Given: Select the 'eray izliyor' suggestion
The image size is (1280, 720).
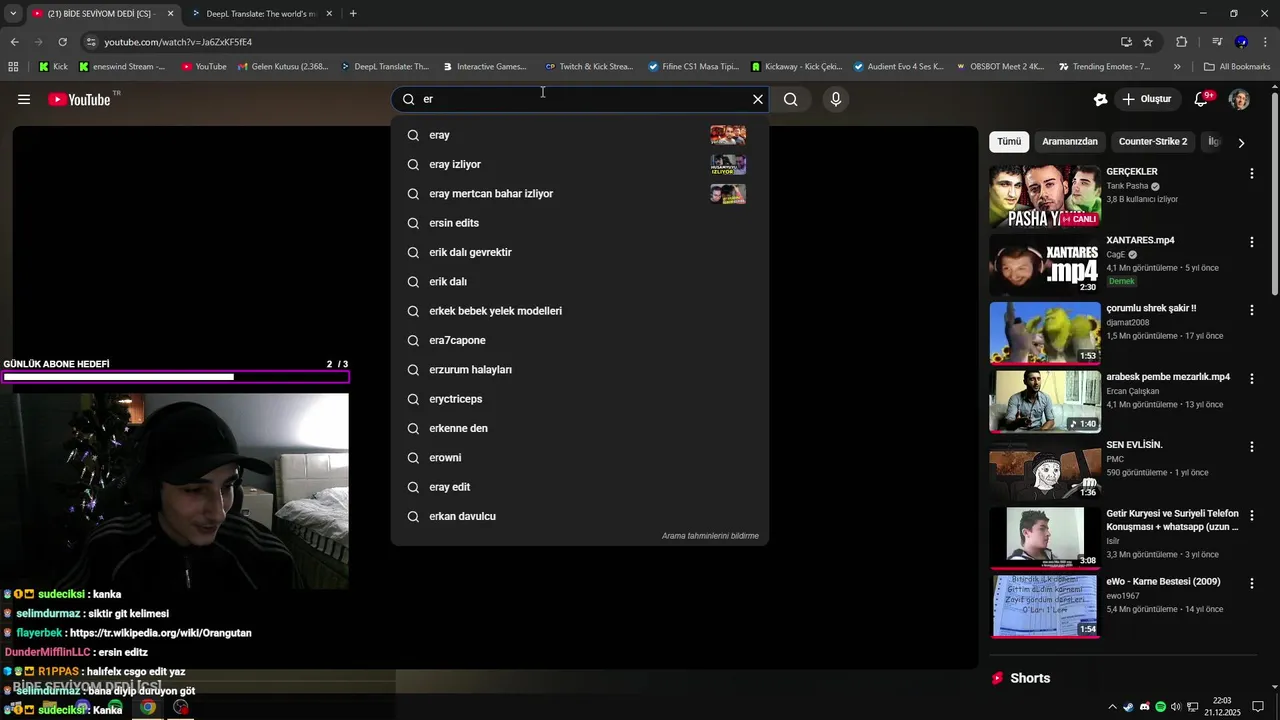Looking at the screenshot, I should click(x=580, y=164).
